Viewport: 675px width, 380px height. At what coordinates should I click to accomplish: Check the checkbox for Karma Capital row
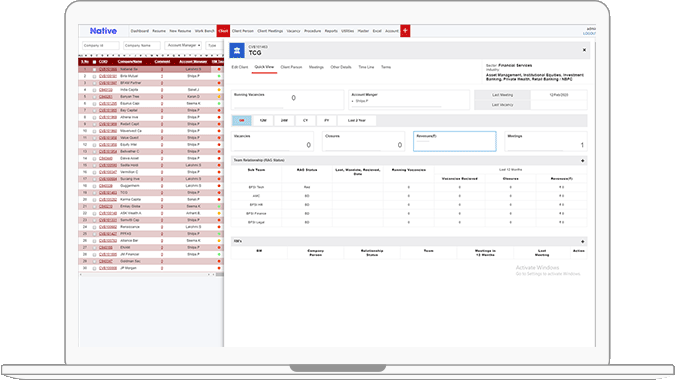coord(94,200)
